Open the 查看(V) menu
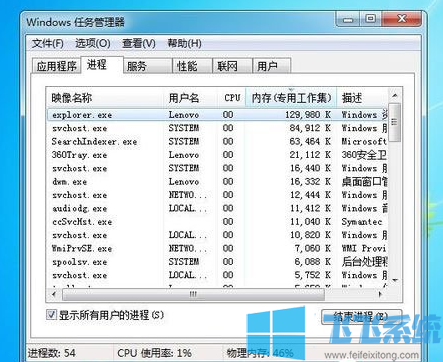The height and width of the screenshot is (362, 443). click(x=139, y=43)
